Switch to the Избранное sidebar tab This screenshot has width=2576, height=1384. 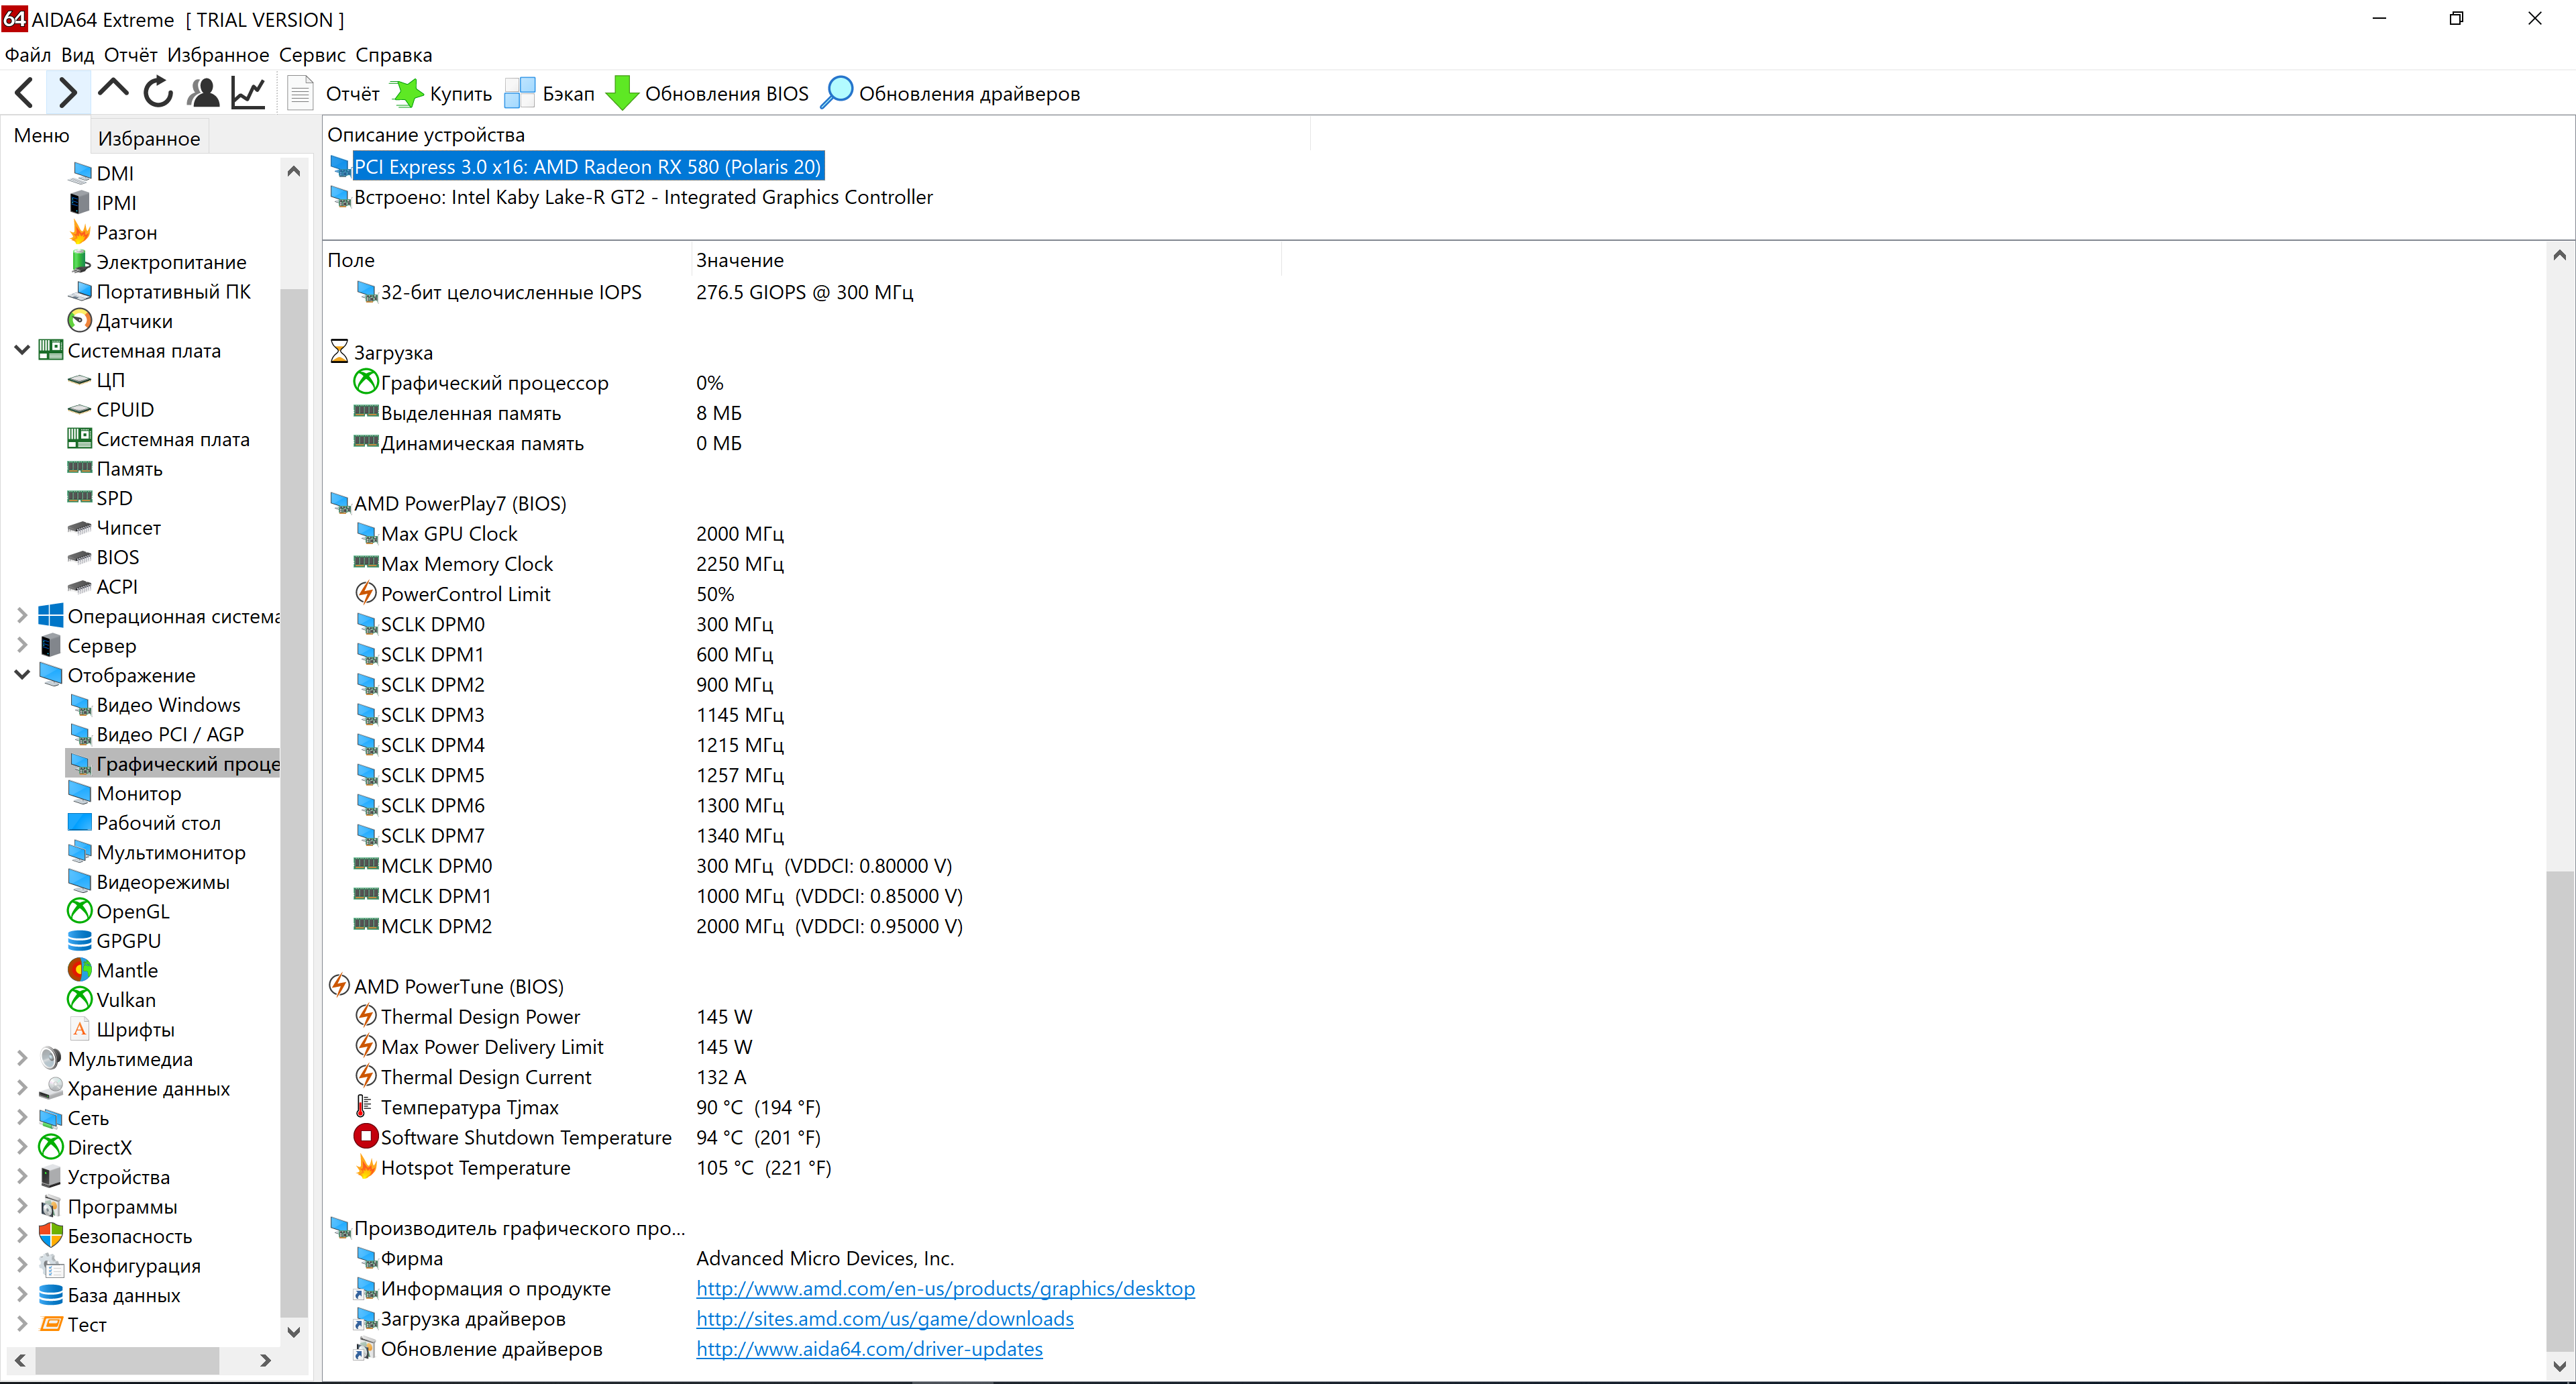click(149, 138)
